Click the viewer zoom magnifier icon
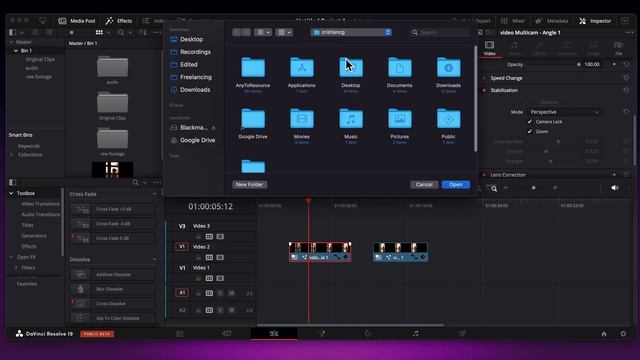Viewport: 640px width, 360px height. click(x=494, y=189)
